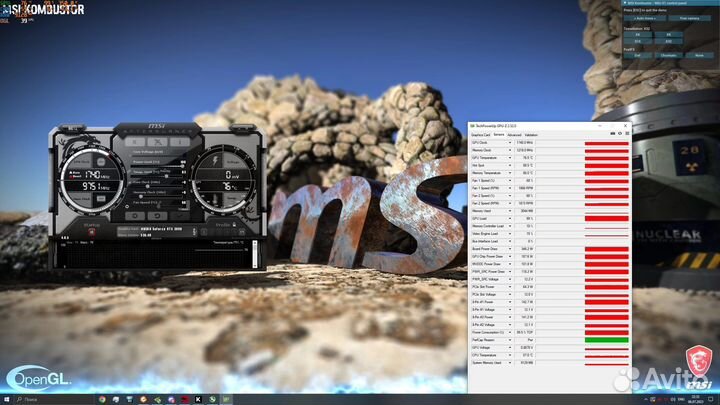Adjust the Afterburner Memory Clock slider
Image resolution: width=720 pixels, height=405 pixels.
(157, 197)
